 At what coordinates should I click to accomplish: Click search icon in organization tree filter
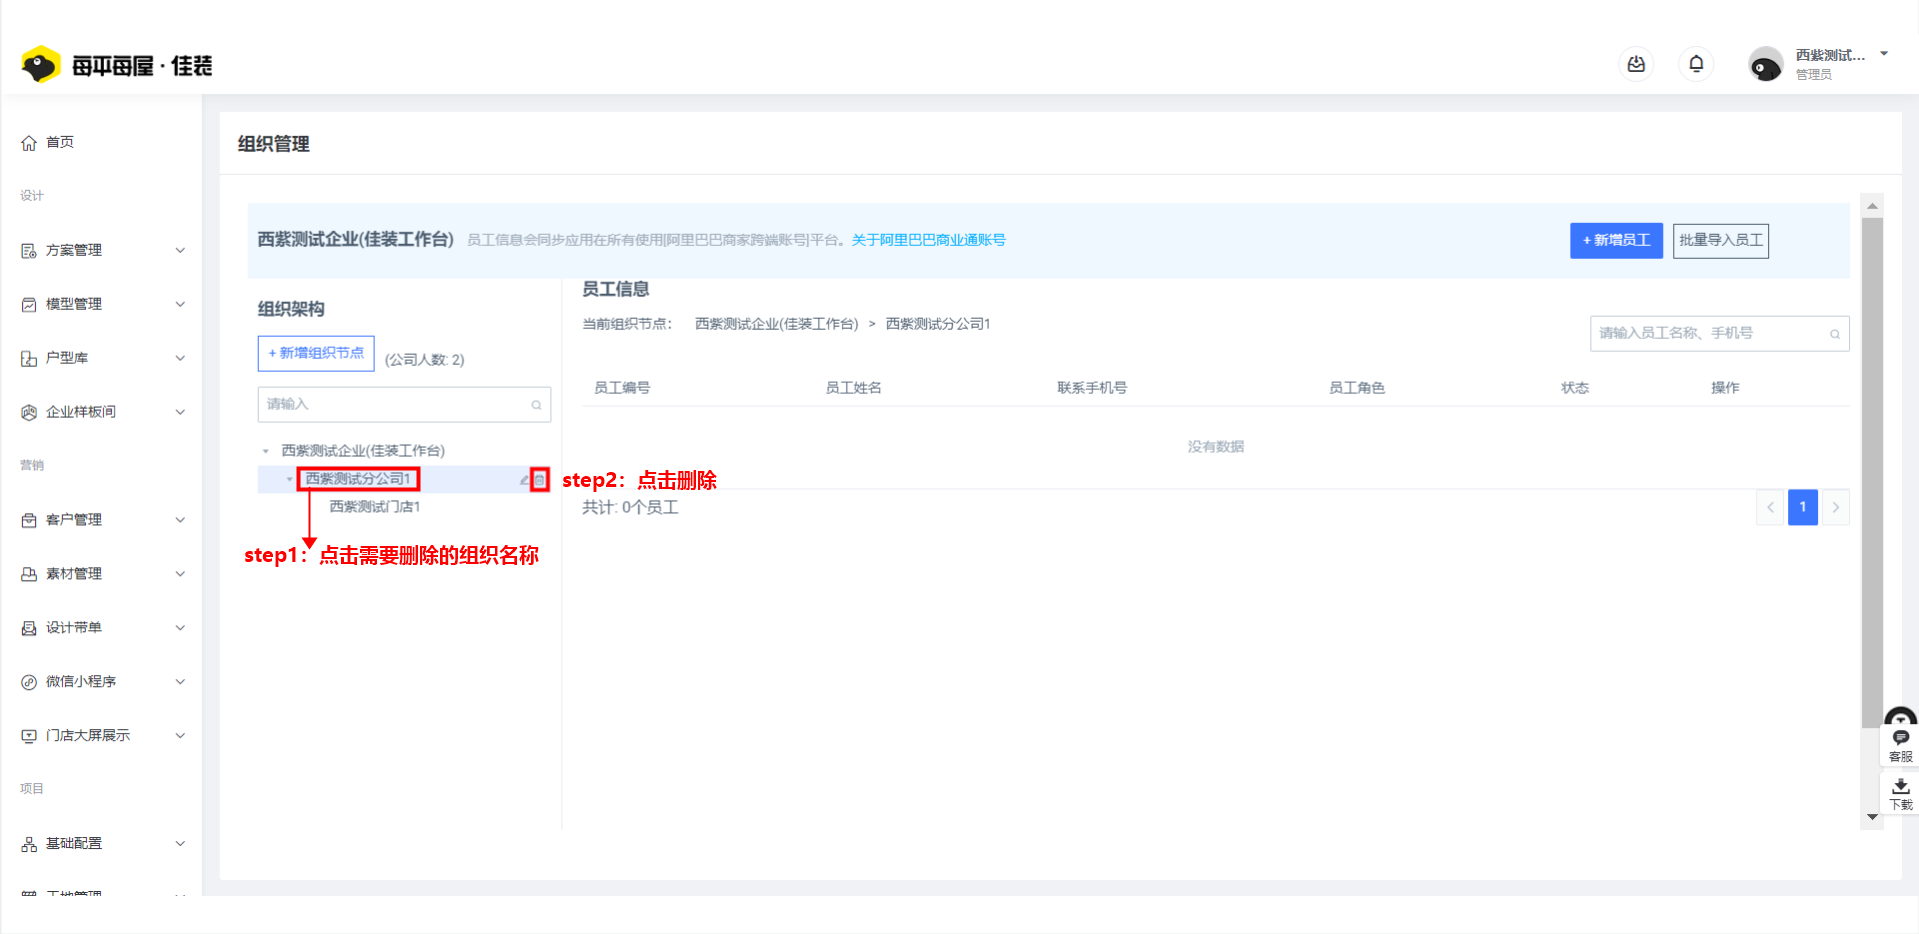[536, 405]
